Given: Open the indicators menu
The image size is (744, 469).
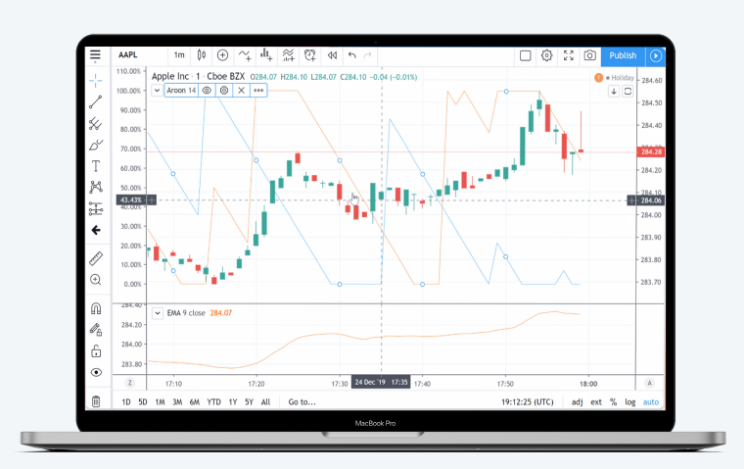Looking at the screenshot, I should point(244,56).
